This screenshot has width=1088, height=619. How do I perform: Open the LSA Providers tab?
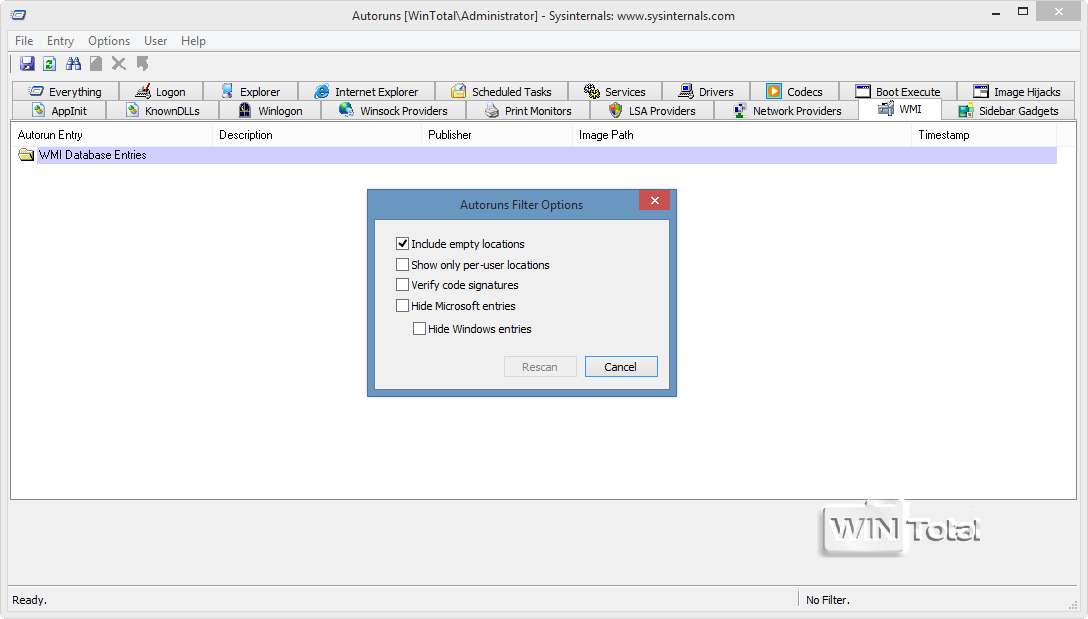652,110
